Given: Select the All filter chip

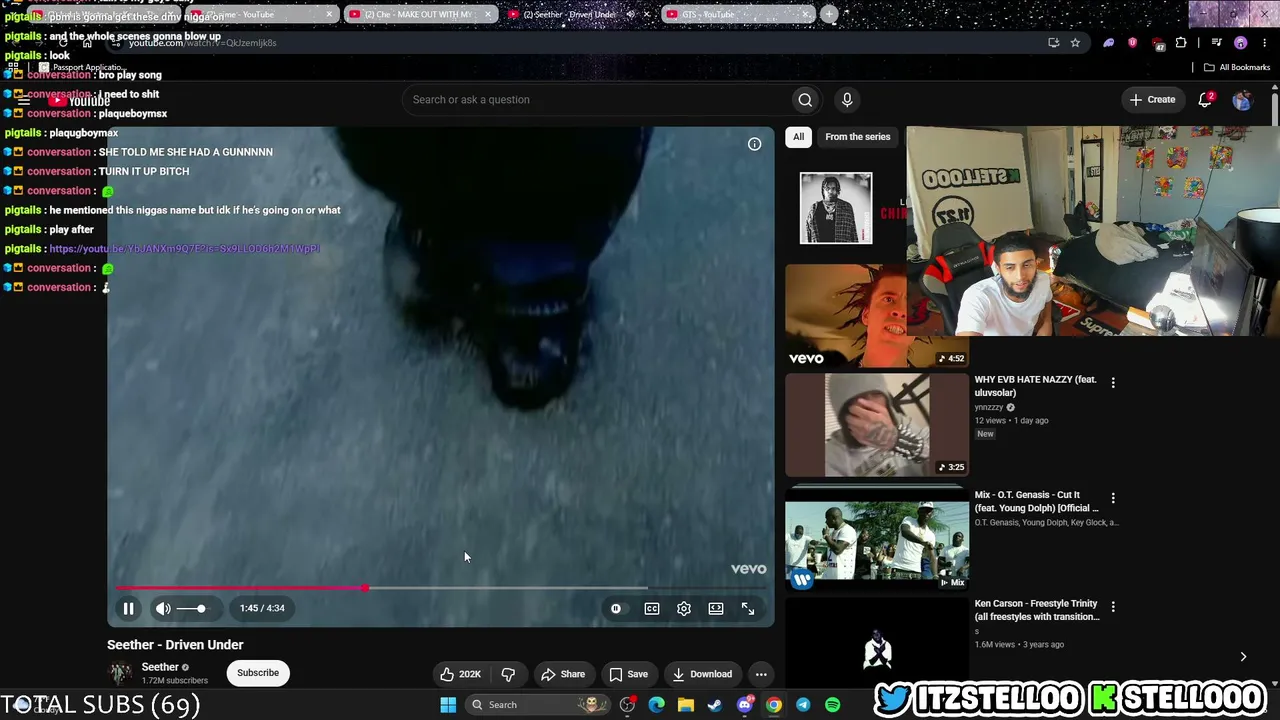Looking at the screenshot, I should click(x=798, y=137).
